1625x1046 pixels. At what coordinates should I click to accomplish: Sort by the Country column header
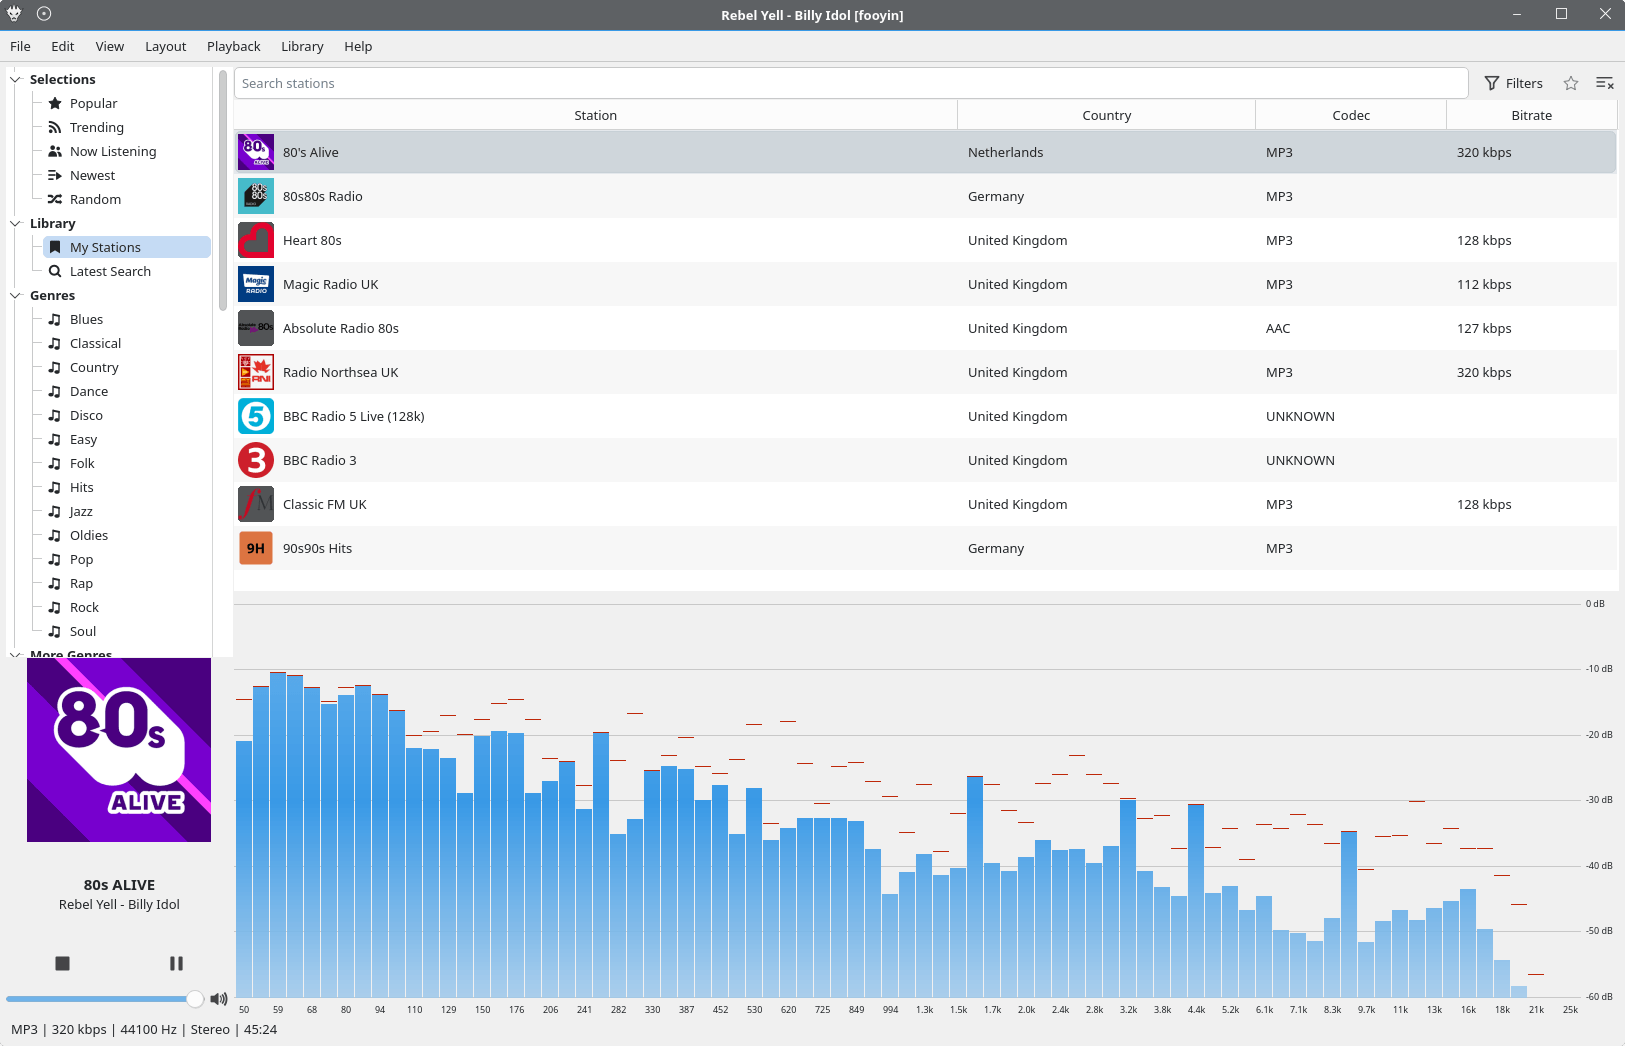[1107, 115]
